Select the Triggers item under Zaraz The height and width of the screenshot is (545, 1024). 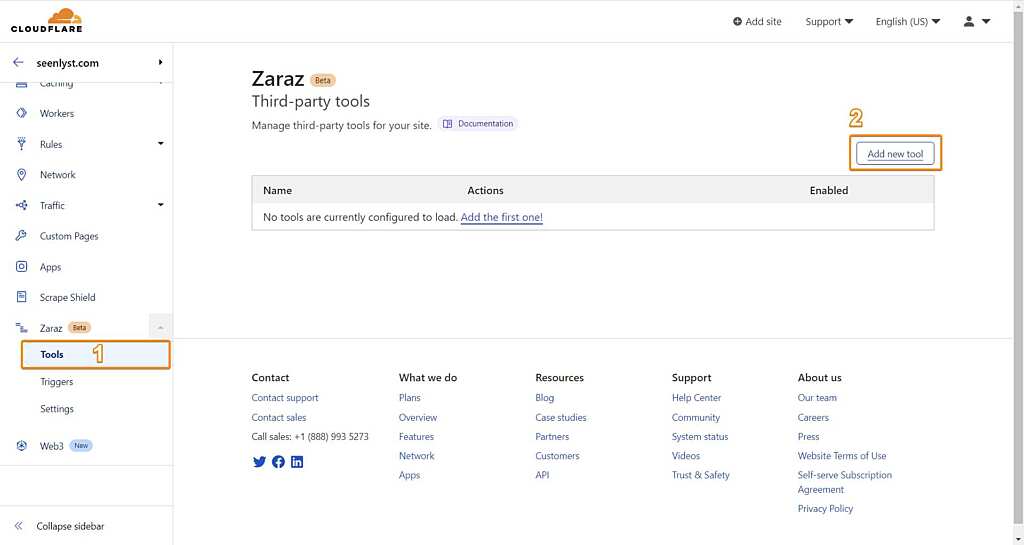57,382
